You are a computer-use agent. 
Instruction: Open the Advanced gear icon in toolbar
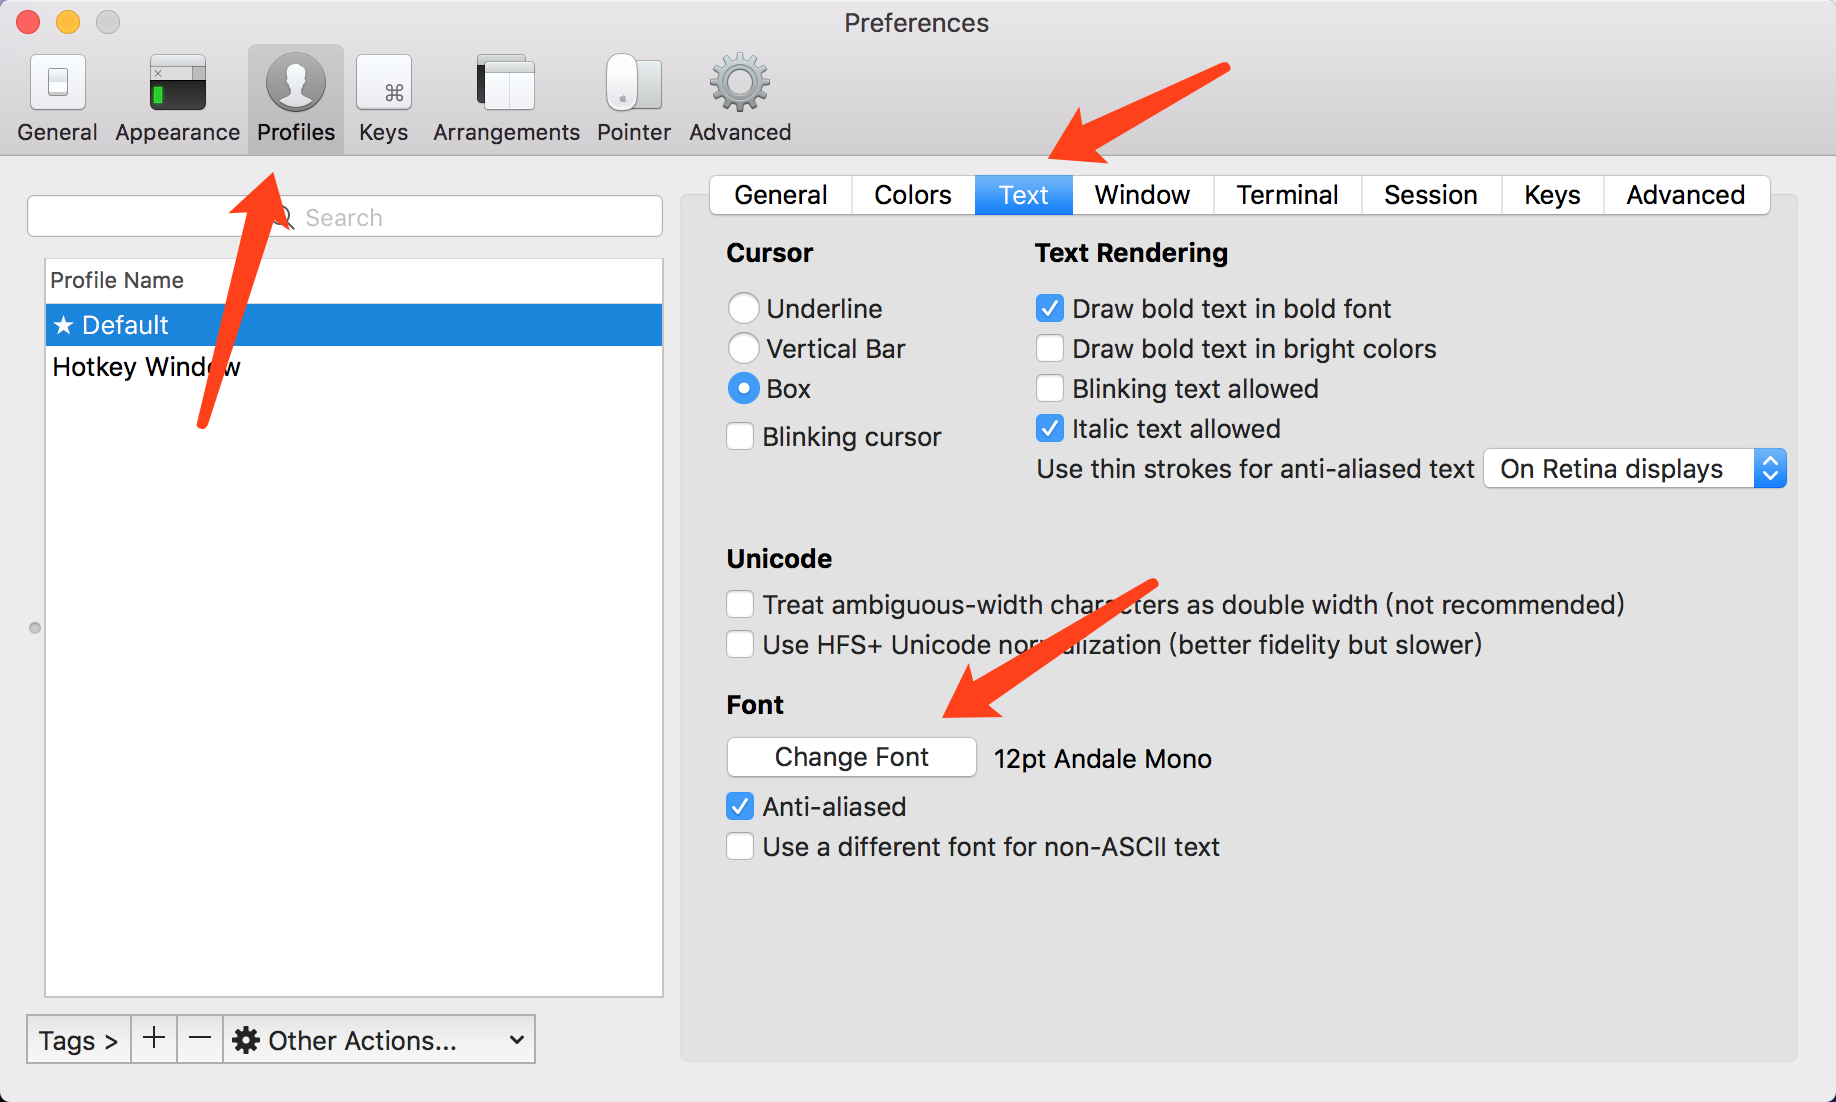739,84
